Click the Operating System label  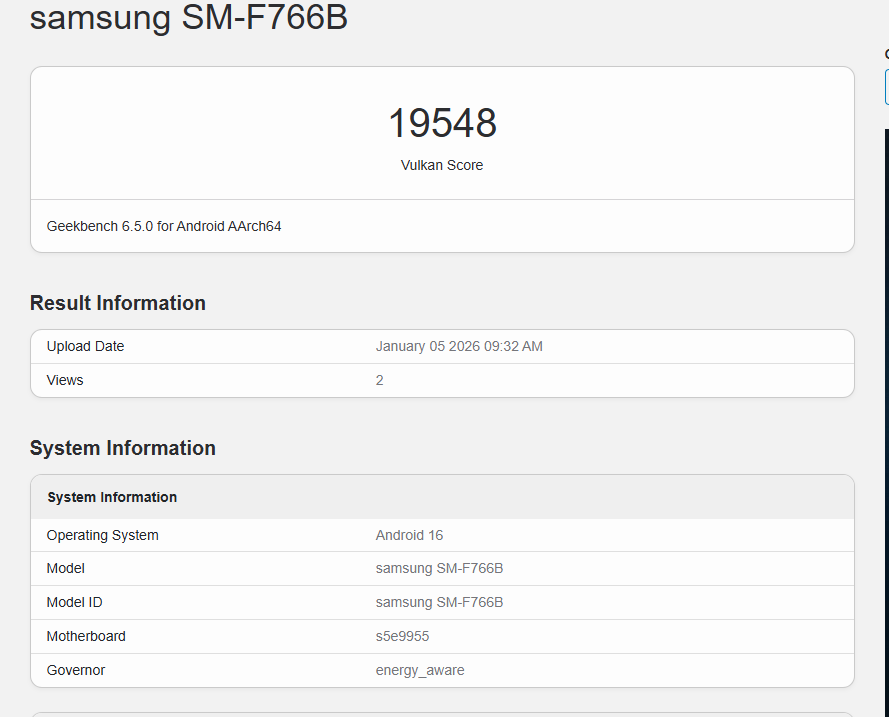pos(103,535)
